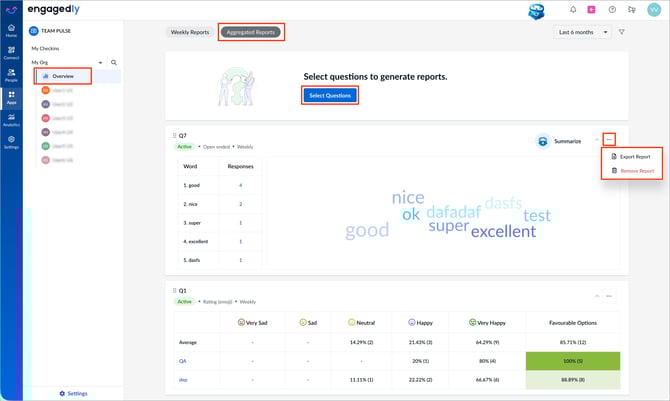The width and height of the screenshot is (670, 401).
Task: Click the Very Sad column header
Action: point(253,323)
